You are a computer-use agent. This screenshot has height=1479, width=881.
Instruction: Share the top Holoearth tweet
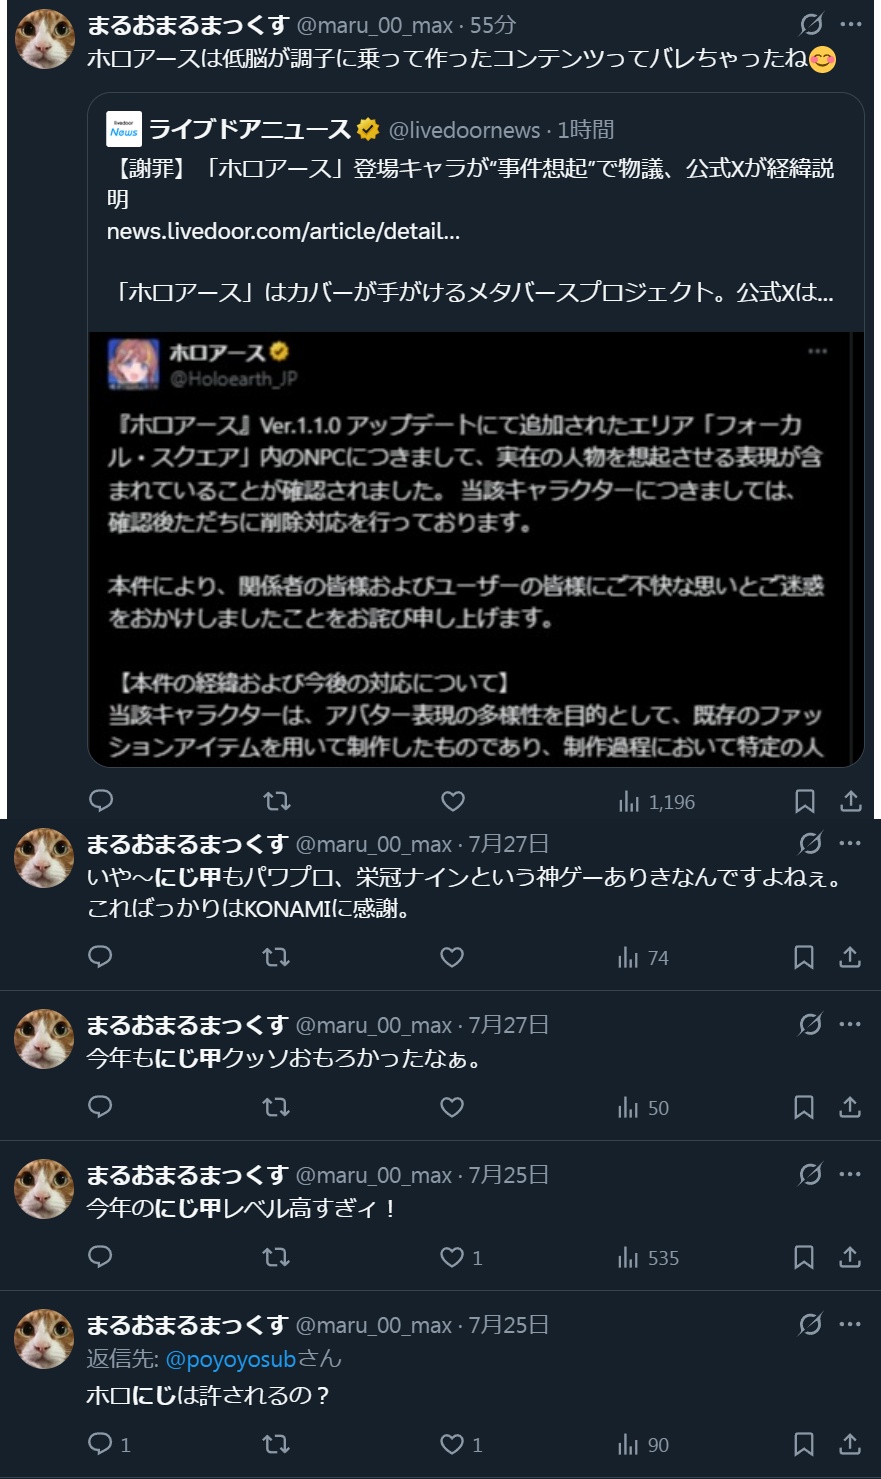tap(850, 801)
